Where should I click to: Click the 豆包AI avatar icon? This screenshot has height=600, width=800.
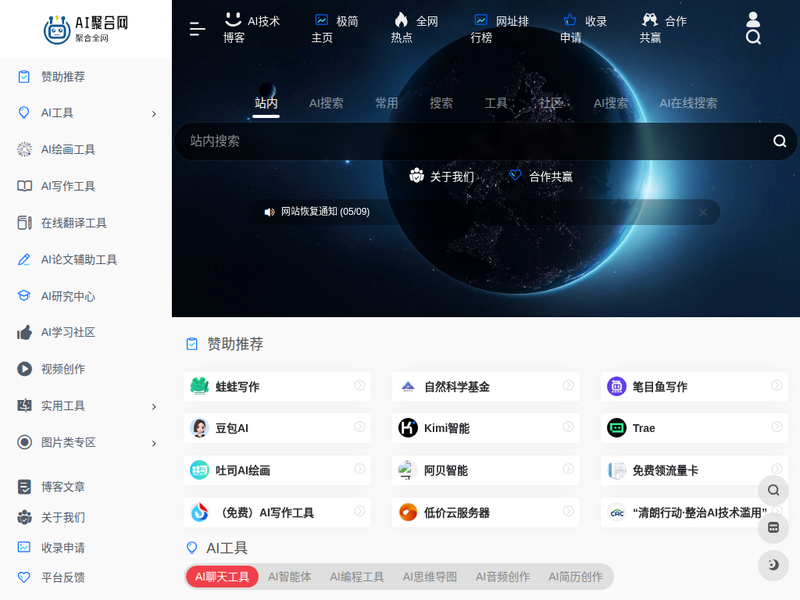(199, 428)
